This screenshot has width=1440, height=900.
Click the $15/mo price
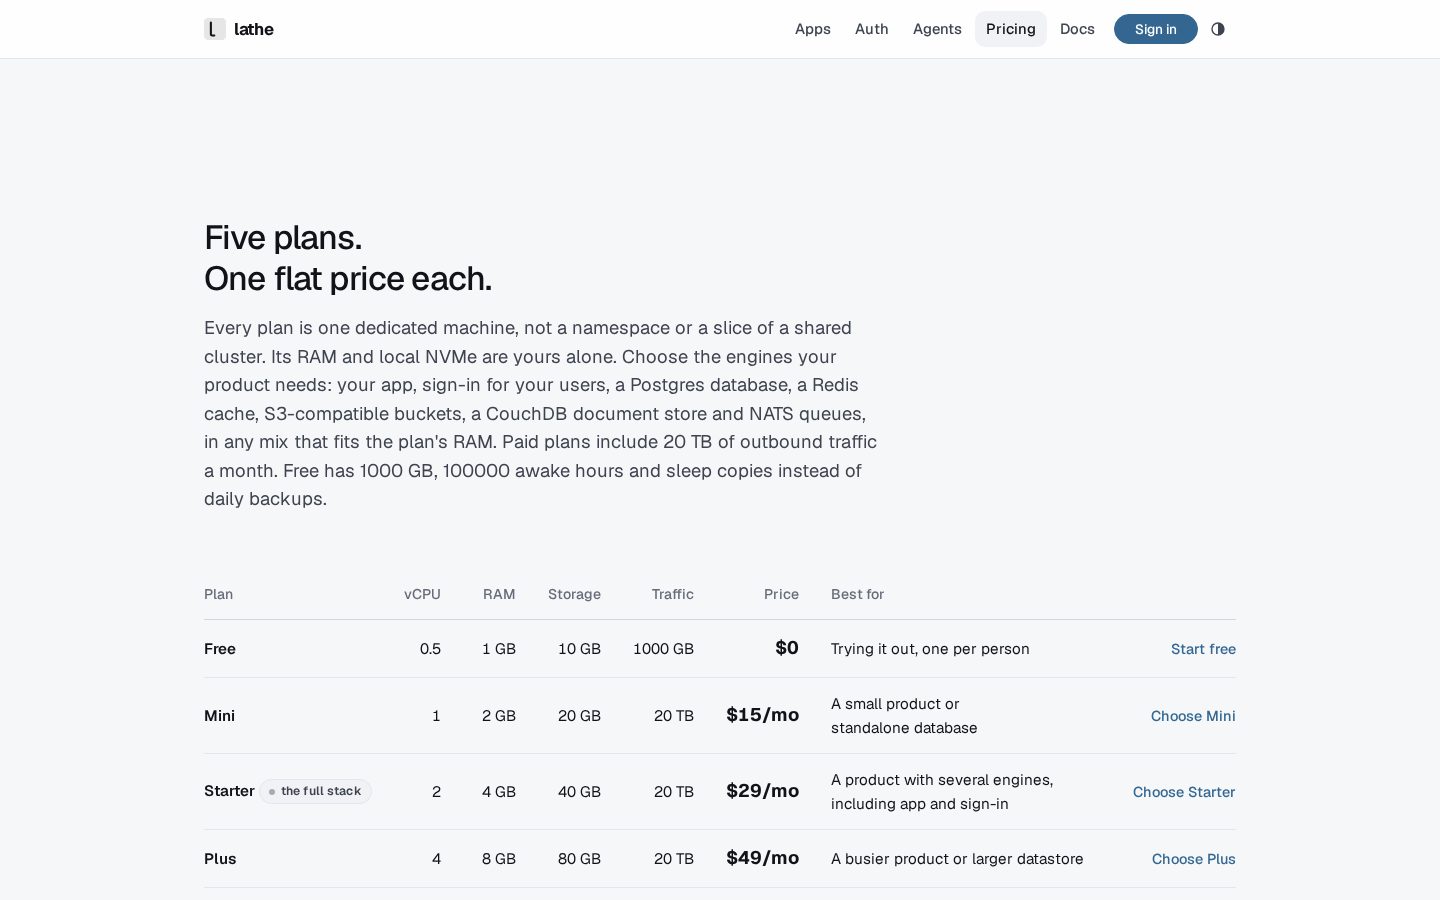point(763,715)
